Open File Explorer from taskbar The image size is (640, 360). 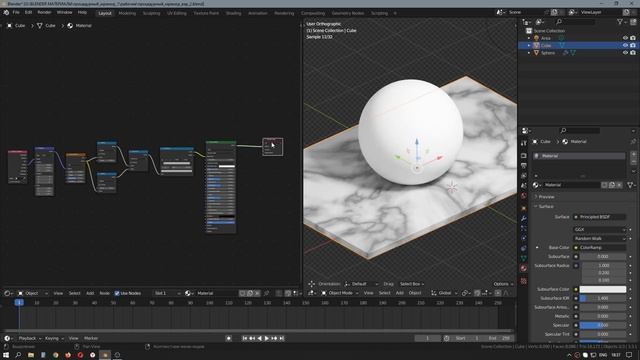(x=31, y=355)
